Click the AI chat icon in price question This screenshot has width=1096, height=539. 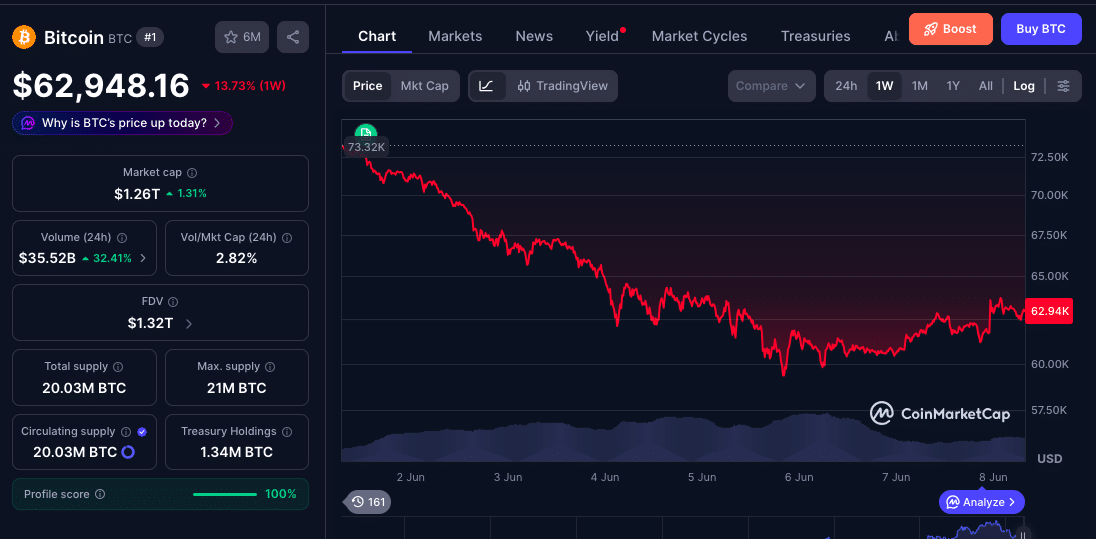[x=28, y=123]
